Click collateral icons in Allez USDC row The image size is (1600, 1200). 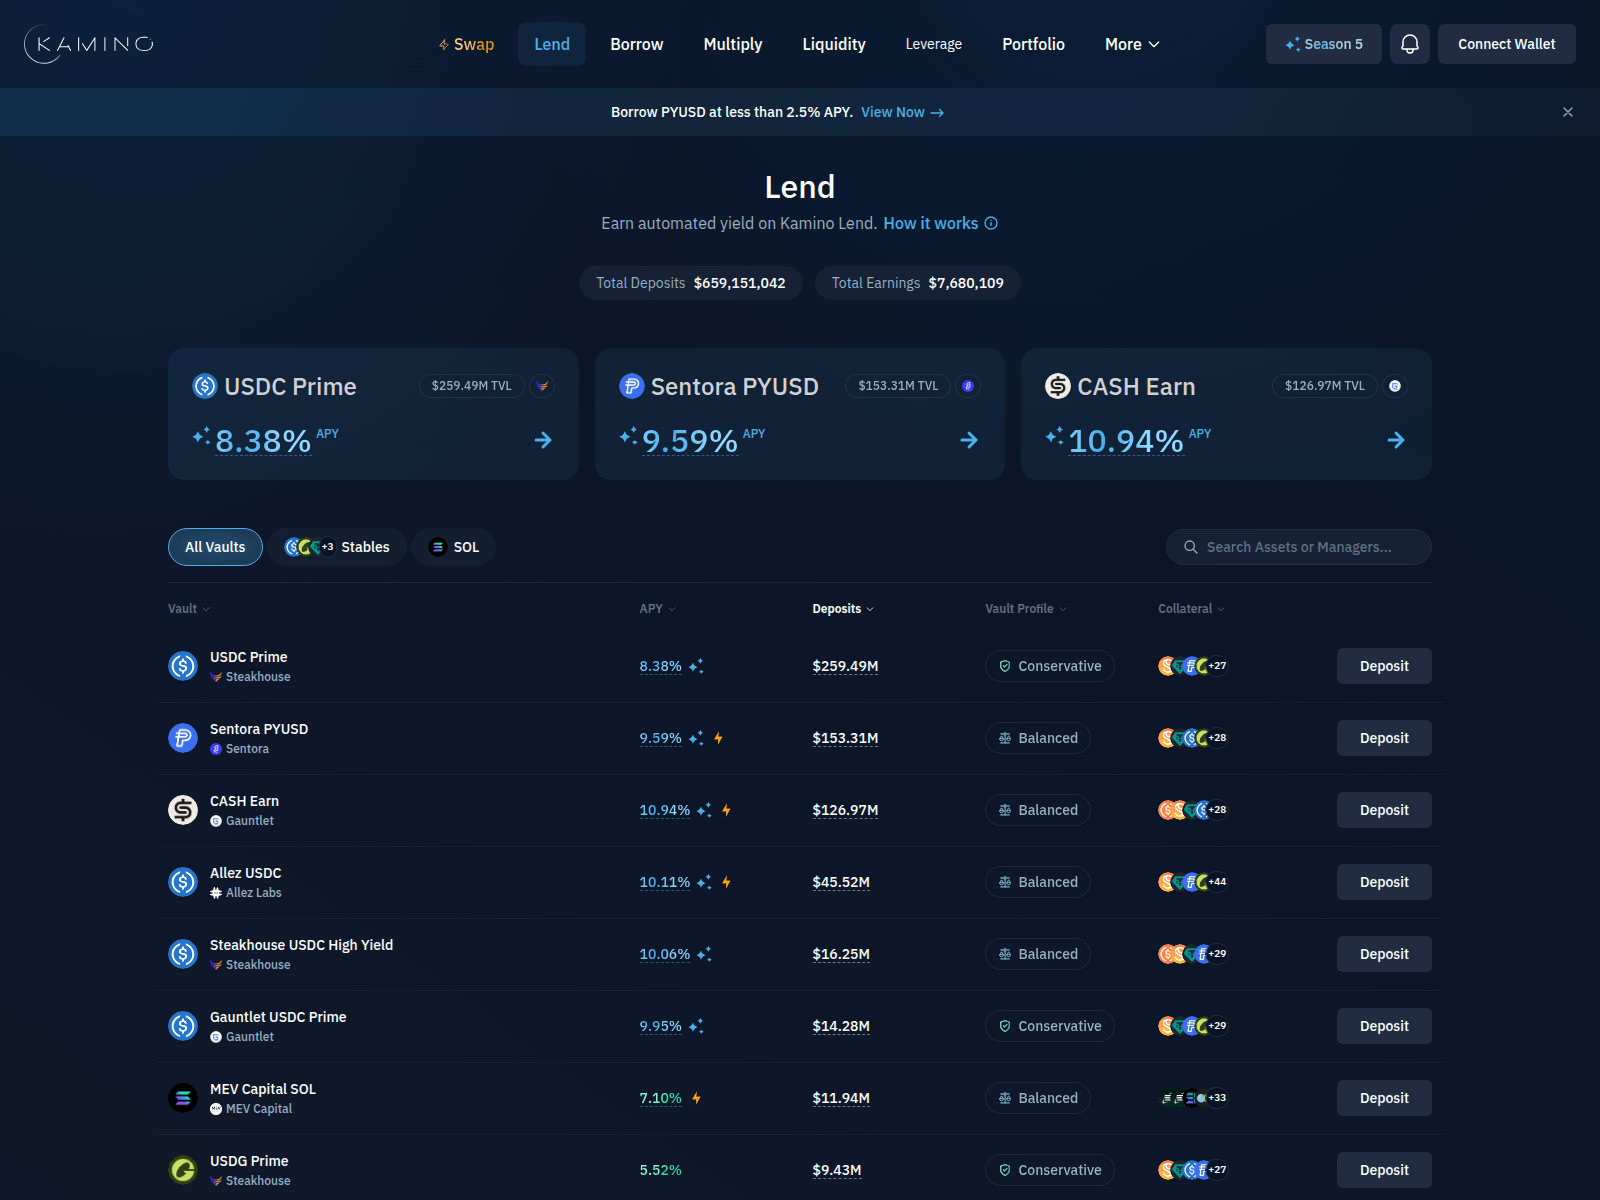tap(1193, 882)
